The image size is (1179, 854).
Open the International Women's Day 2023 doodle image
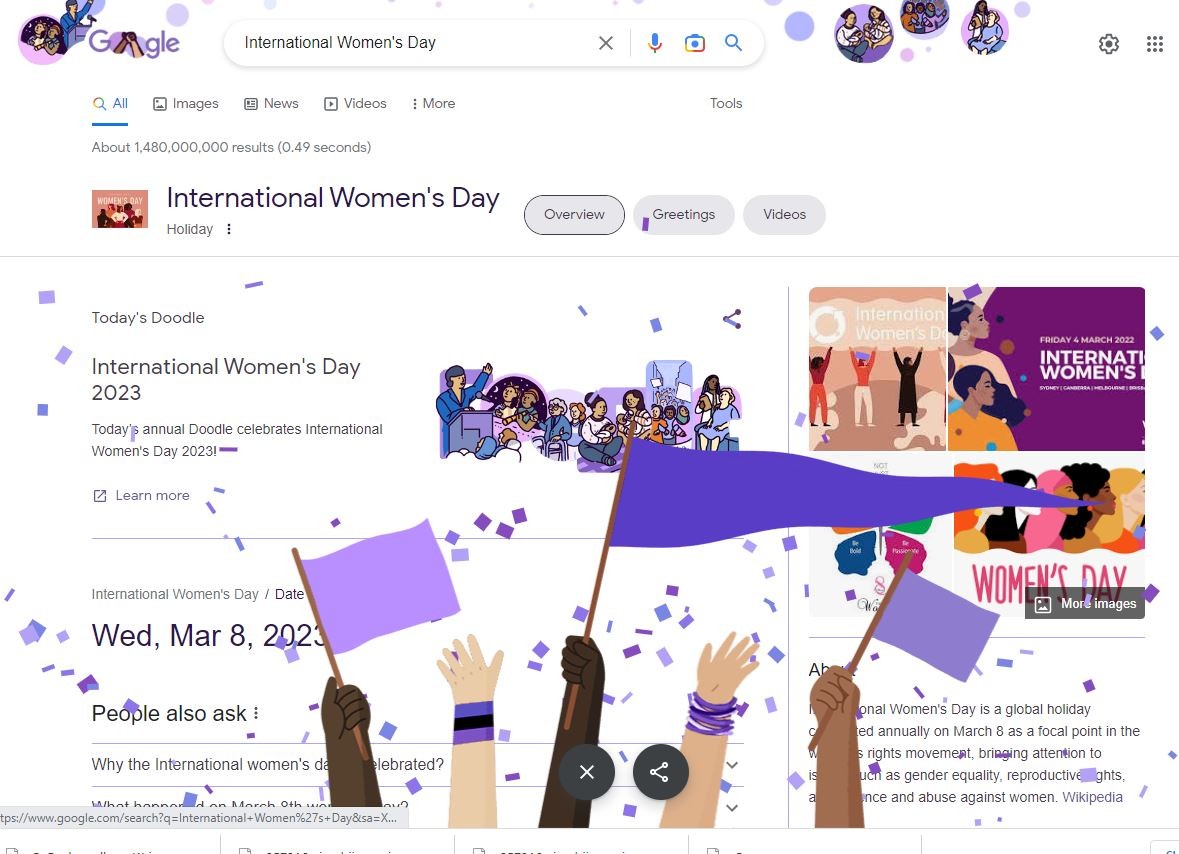[589, 415]
